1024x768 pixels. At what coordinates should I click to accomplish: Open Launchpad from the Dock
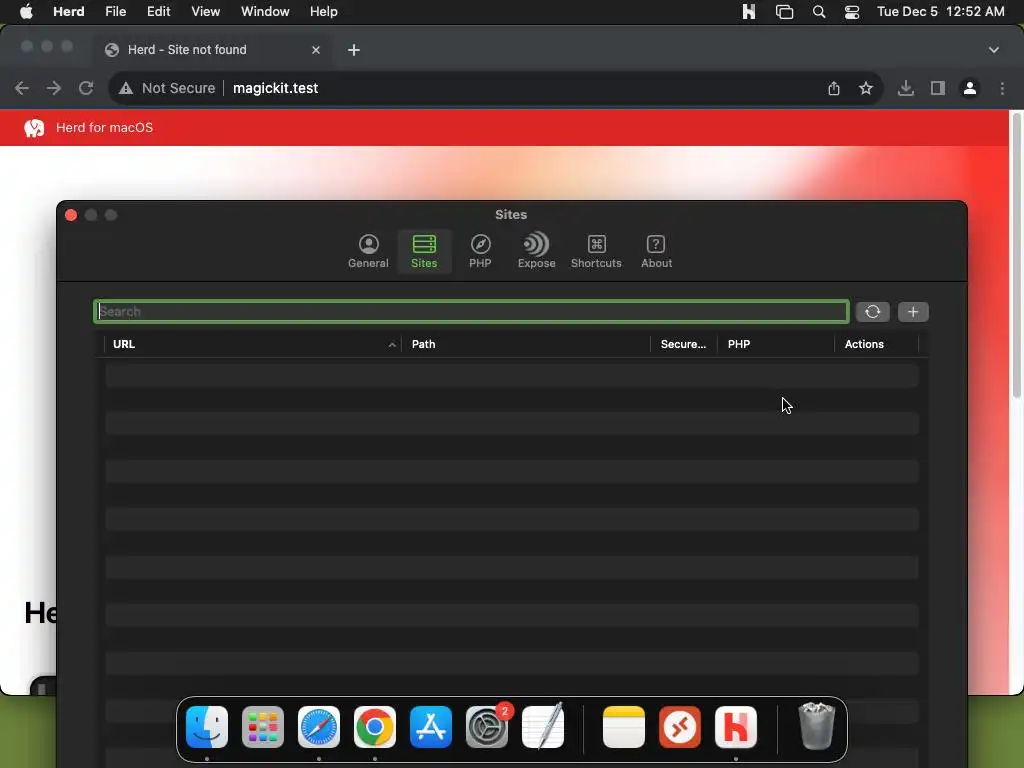click(x=263, y=727)
